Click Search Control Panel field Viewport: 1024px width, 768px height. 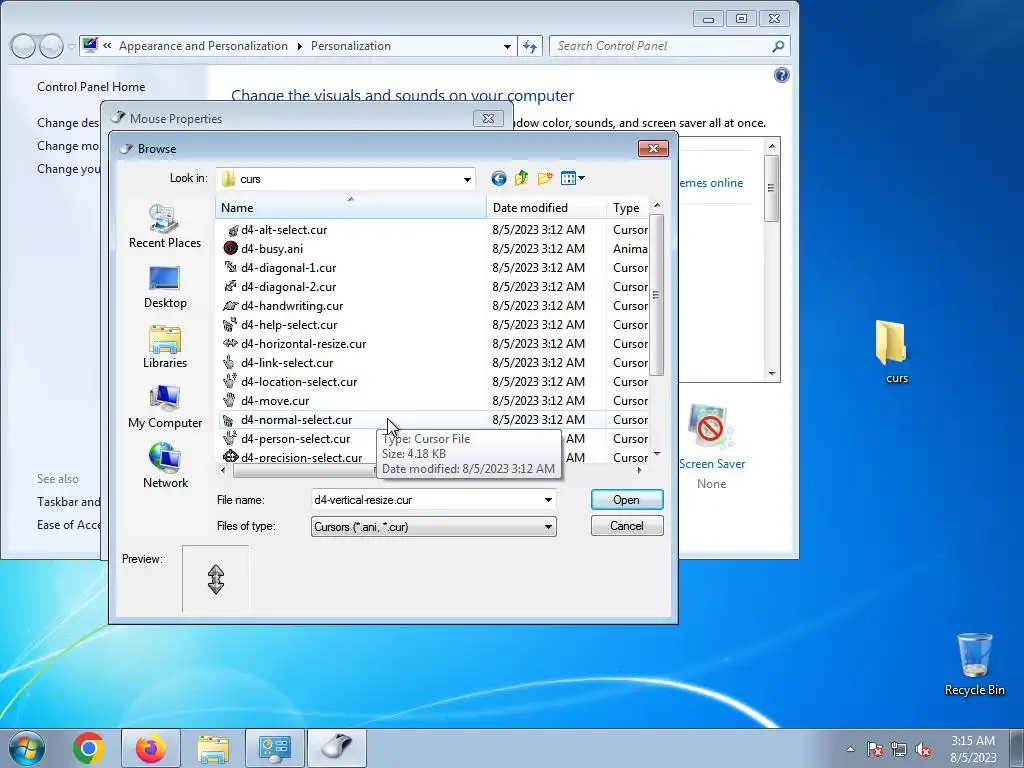(662, 46)
